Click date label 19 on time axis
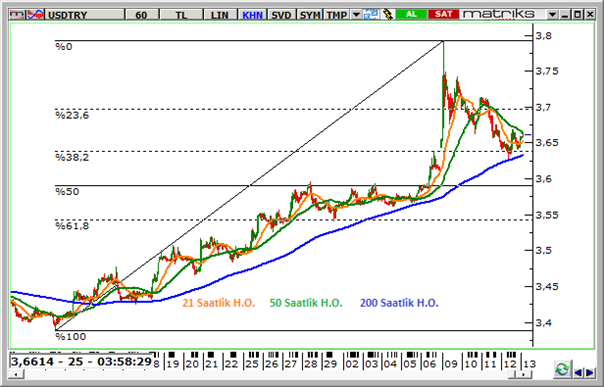This screenshot has height=387, width=604. pos(173,364)
